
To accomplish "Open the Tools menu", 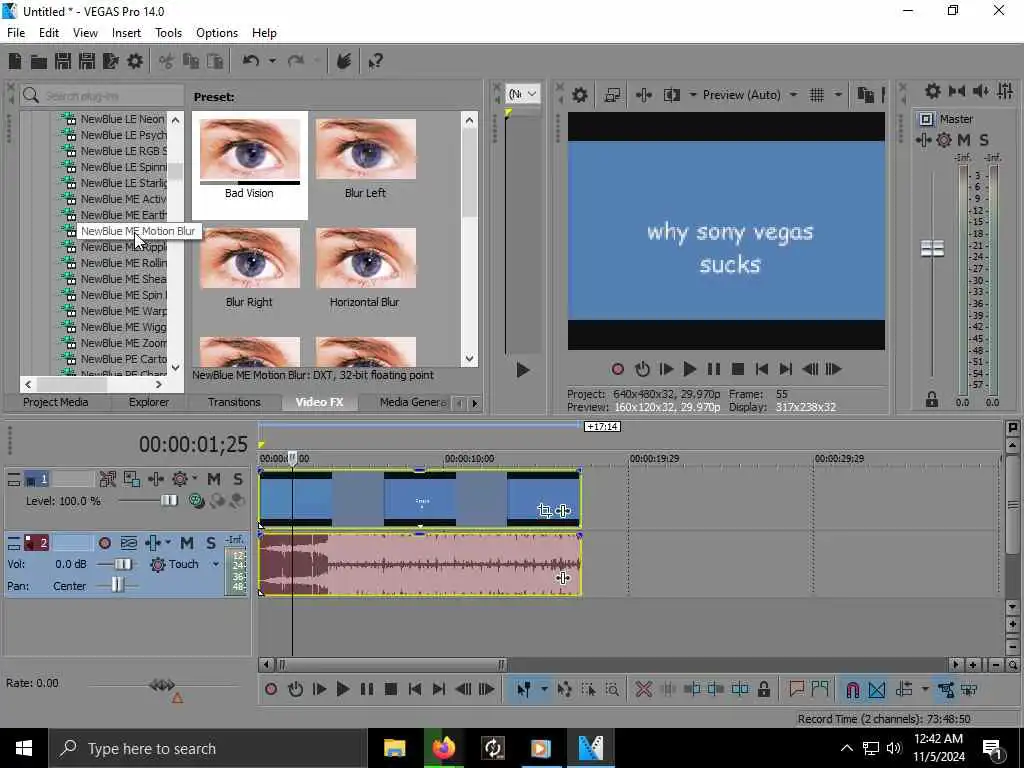I will [x=168, y=33].
